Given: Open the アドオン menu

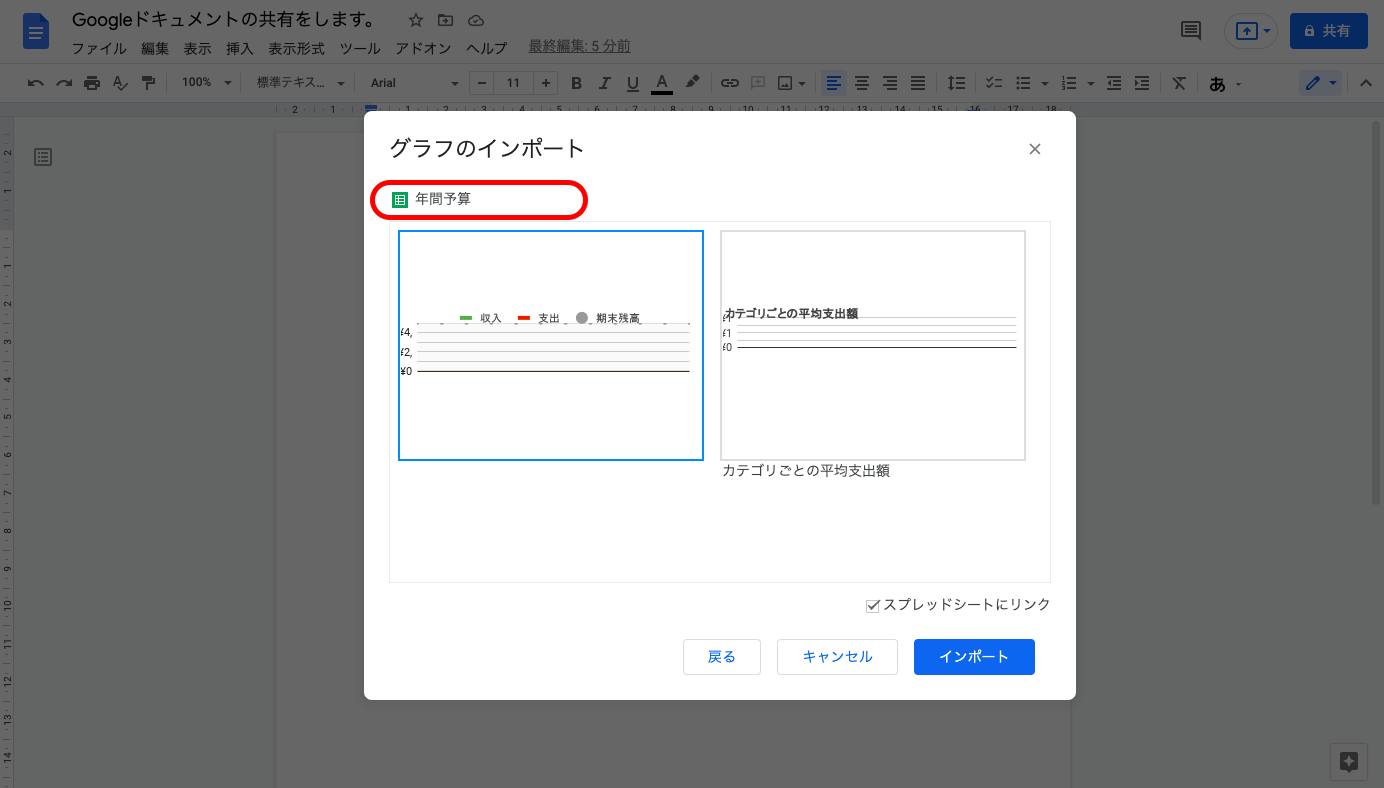Looking at the screenshot, I should (x=423, y=48).
